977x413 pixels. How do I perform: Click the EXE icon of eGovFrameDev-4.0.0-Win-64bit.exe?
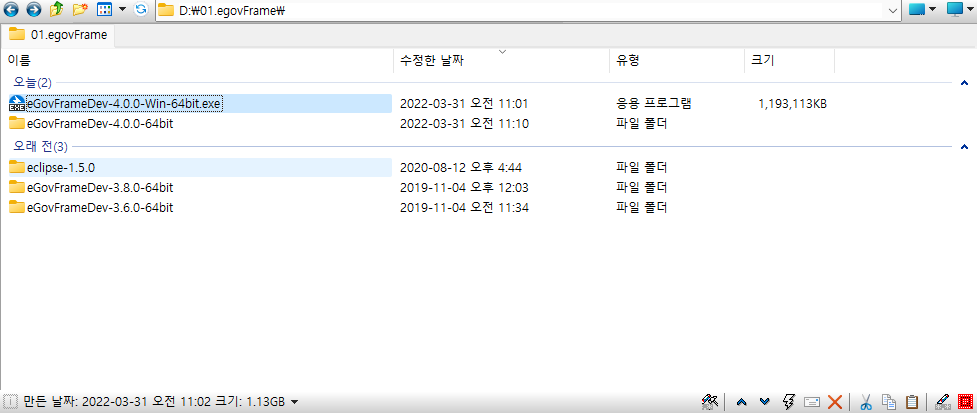click(17, 104)
